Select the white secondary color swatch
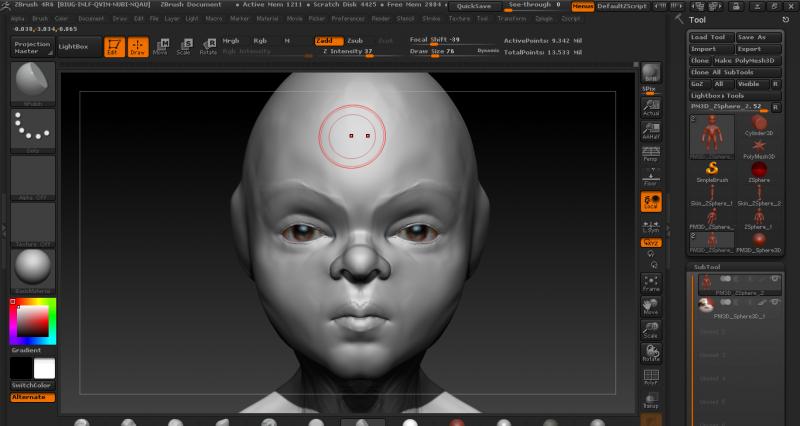 click(x=44, y=368)
